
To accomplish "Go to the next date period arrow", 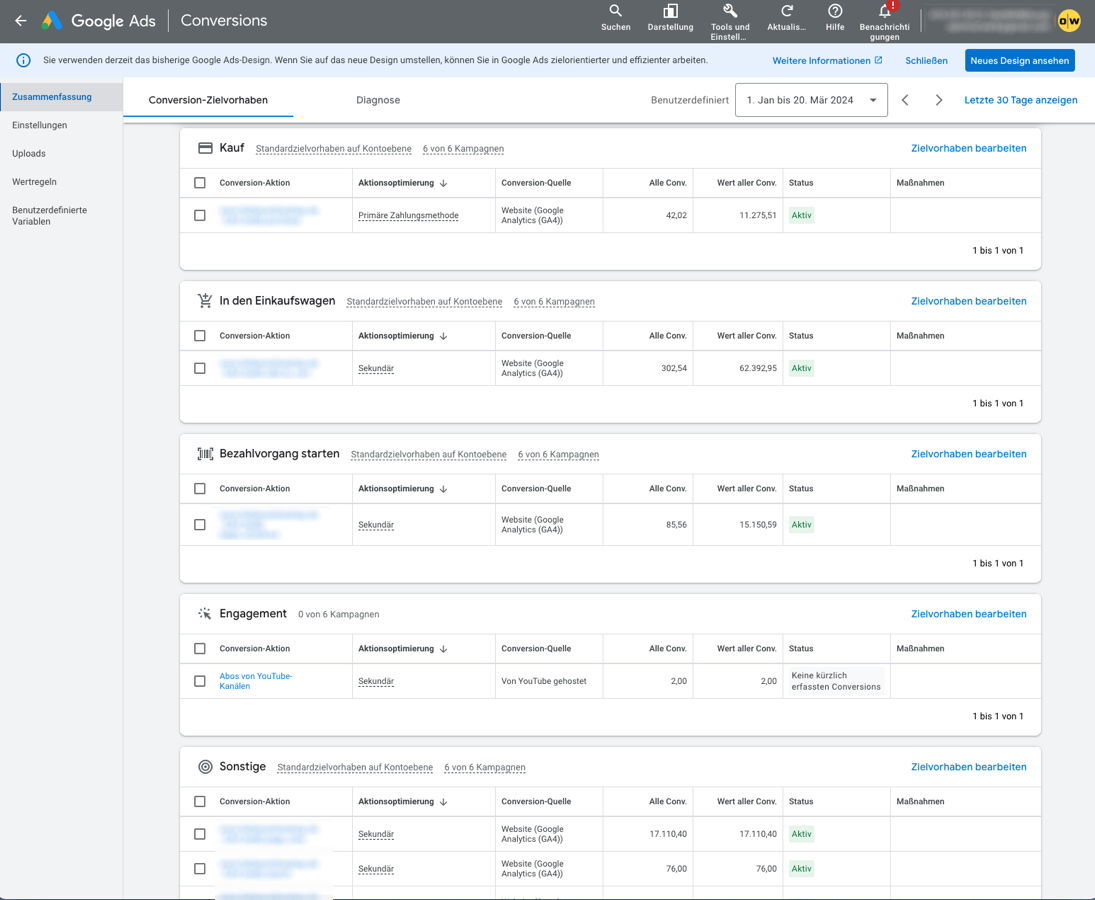I will 938,100.
